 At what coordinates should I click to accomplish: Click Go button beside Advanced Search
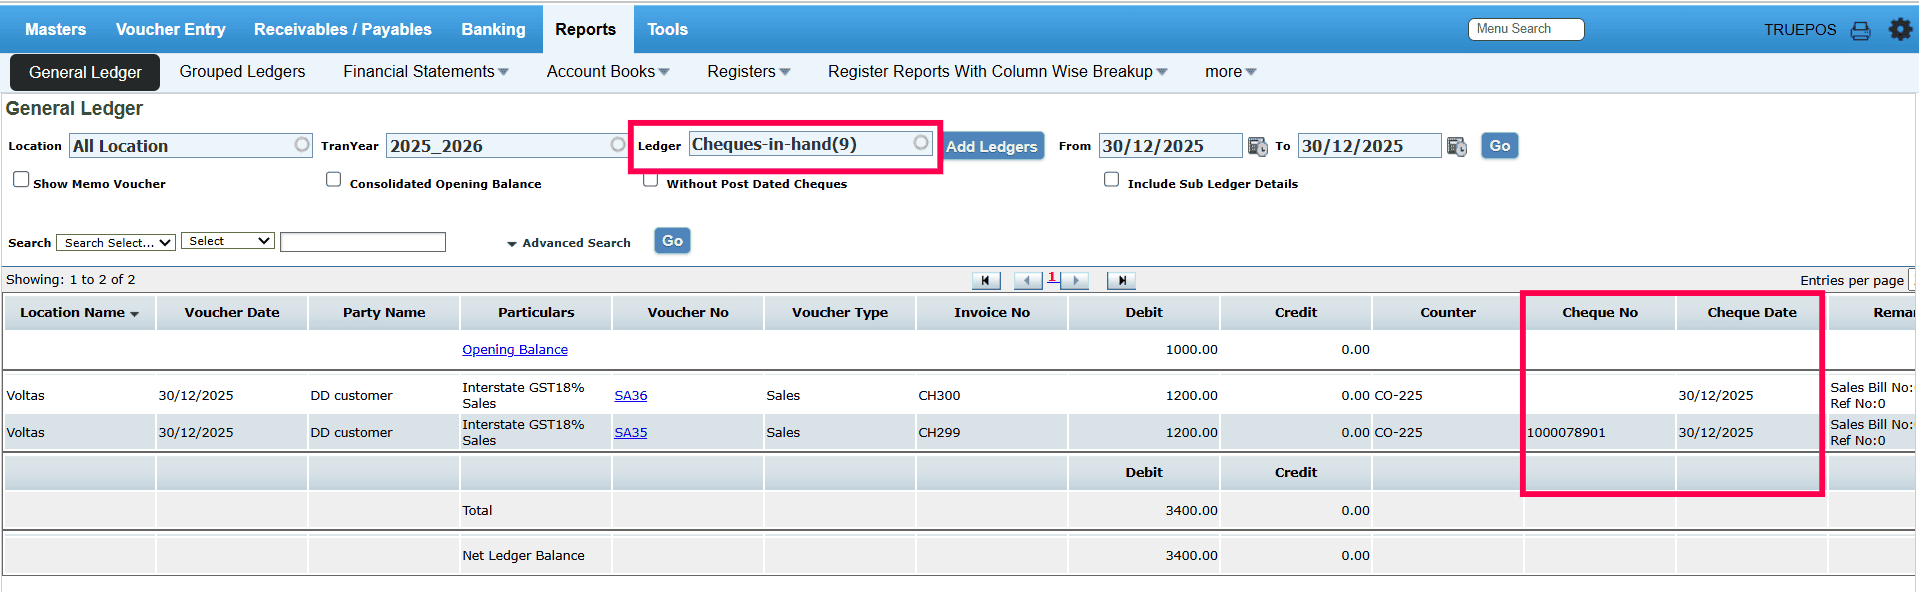pos(673,241)
